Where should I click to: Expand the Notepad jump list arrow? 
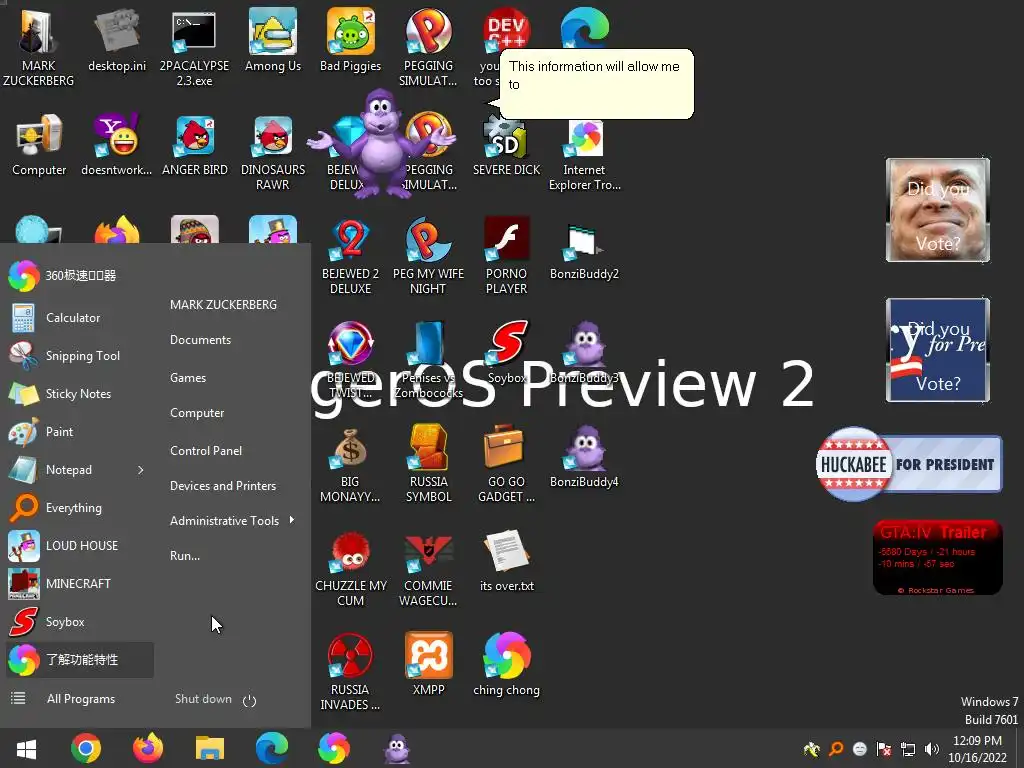[x=140, y=470]
